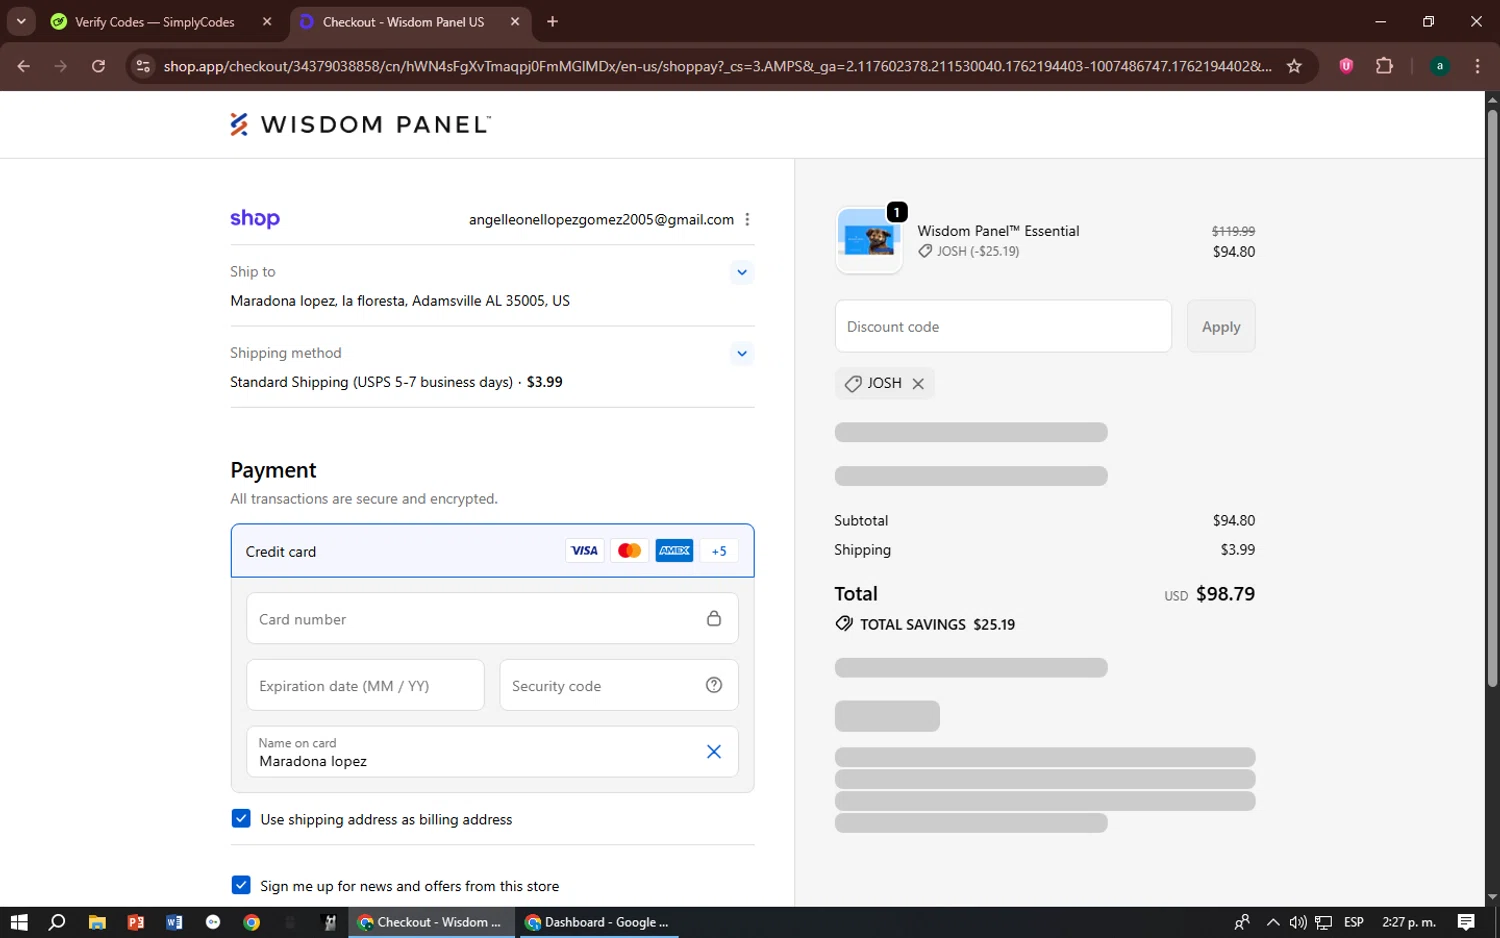Expand the Shipping method section
The height and width of the screenshot is (938, 1500).
pos(741,353)
